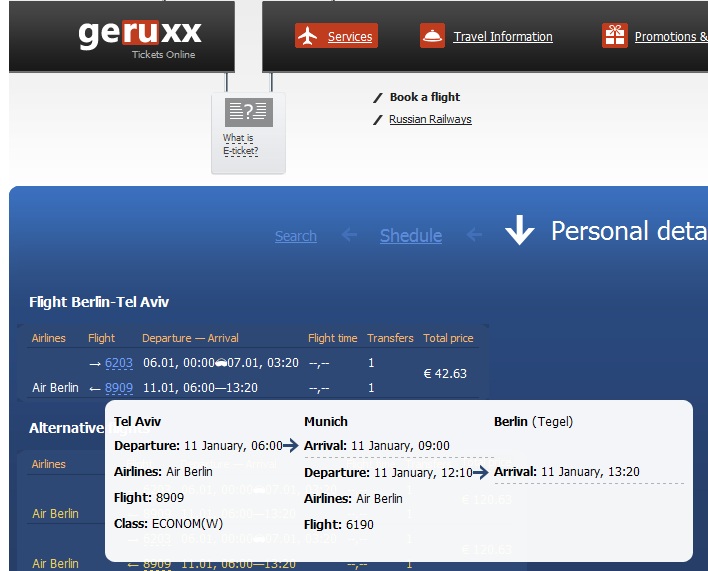The width and height of the screenshot is (708, 571).
Task: Select the Book a flight item
Action: (x=425, y=97)
